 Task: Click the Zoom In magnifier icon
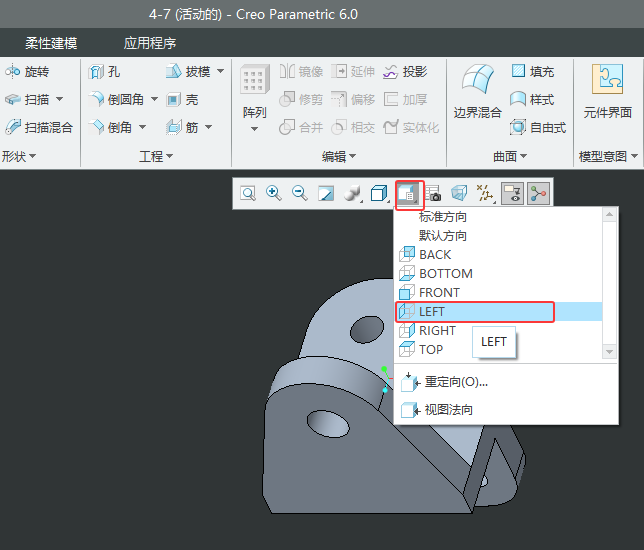(x=274, y=193)
